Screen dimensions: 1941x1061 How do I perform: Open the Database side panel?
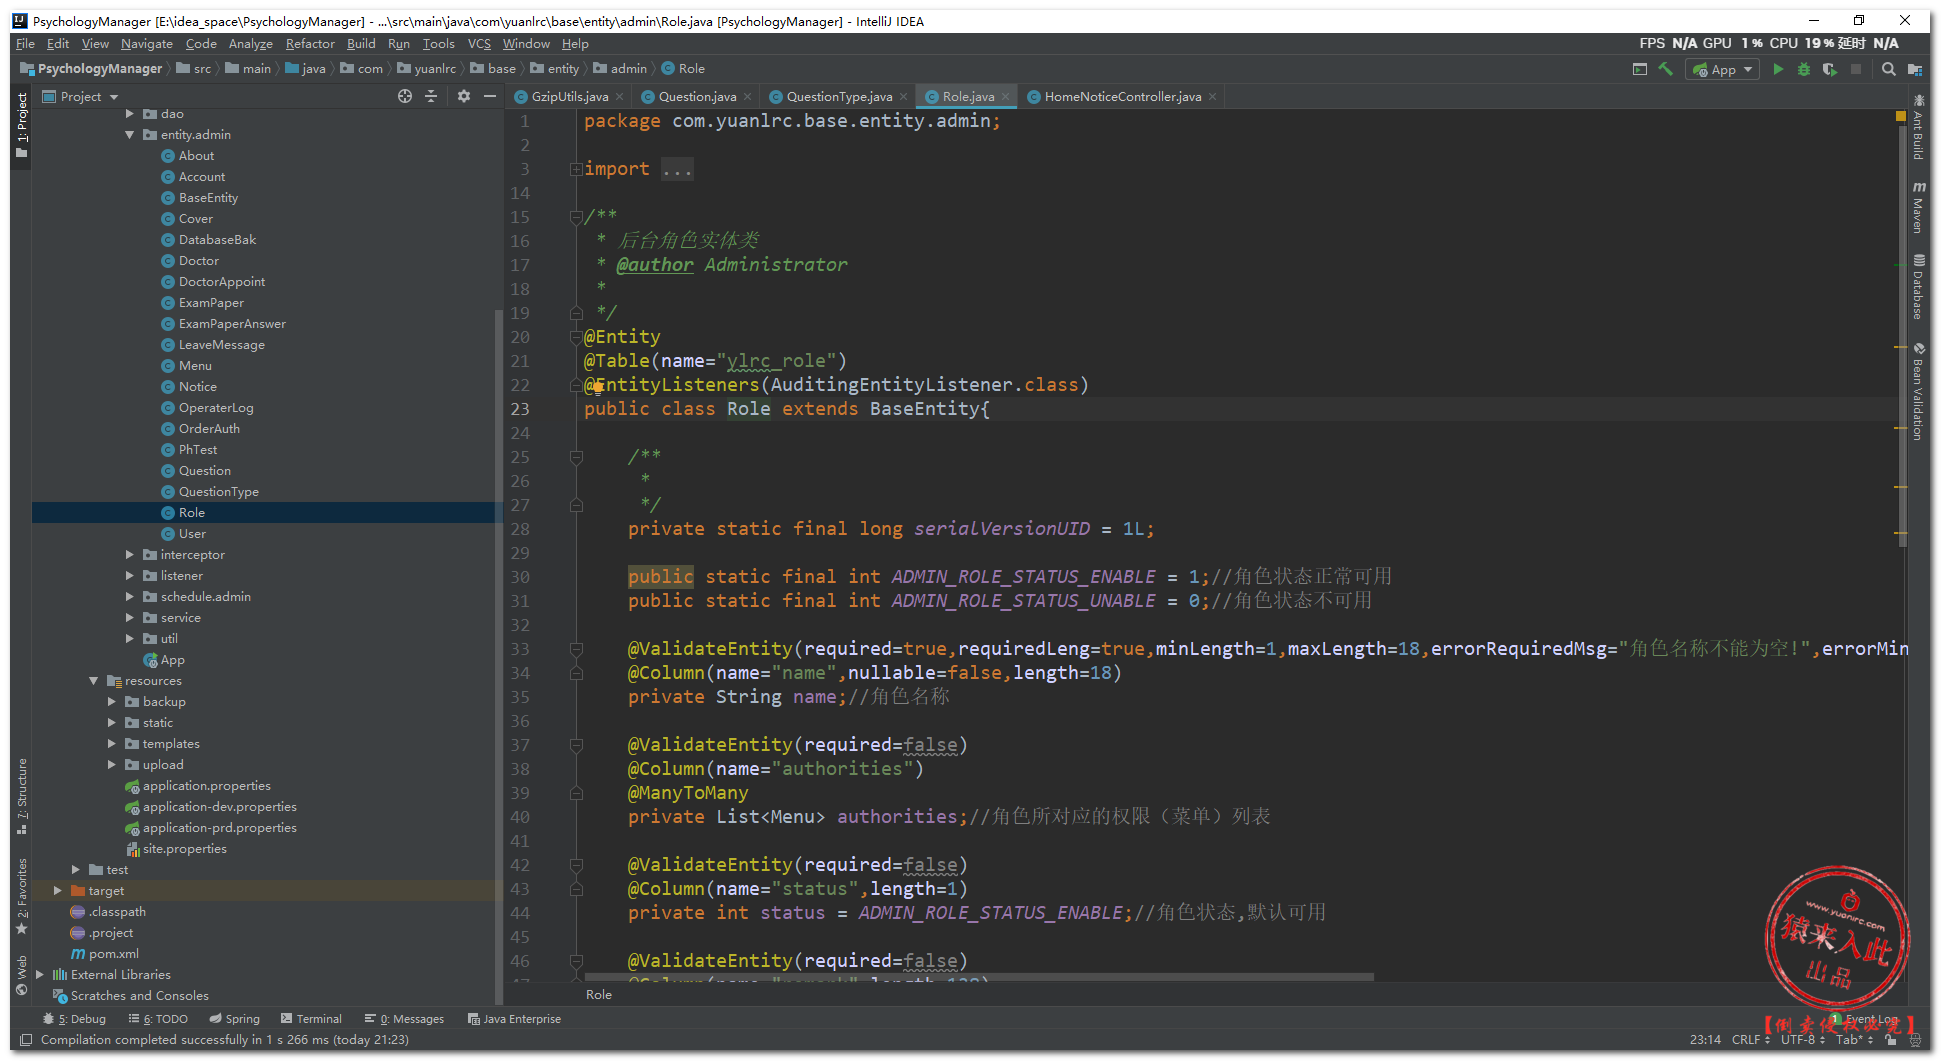tap(1918, 287)
